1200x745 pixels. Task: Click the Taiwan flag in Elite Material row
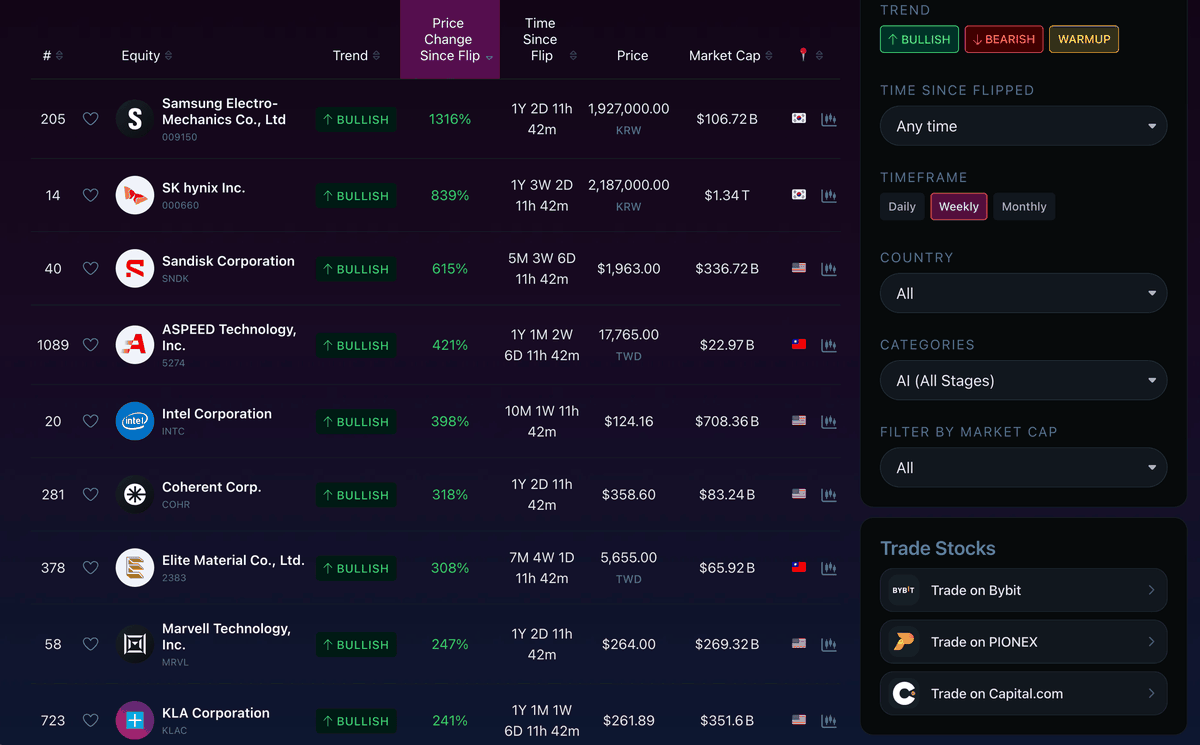click(x=799, y=567)
